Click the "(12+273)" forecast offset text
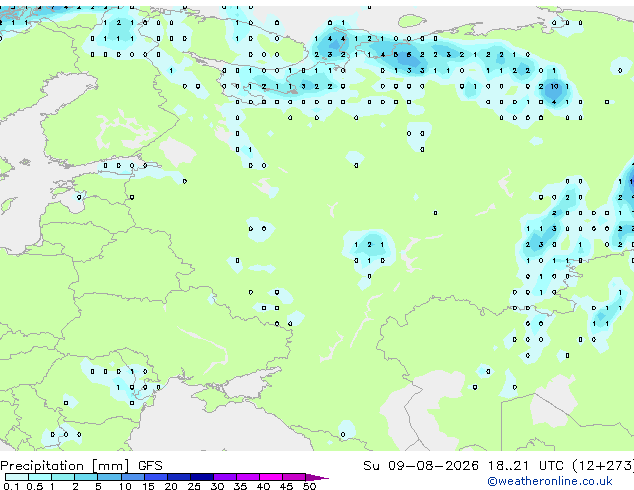This screenshot has width=634, height=490. pyautogui.click(x=603, y=466)
